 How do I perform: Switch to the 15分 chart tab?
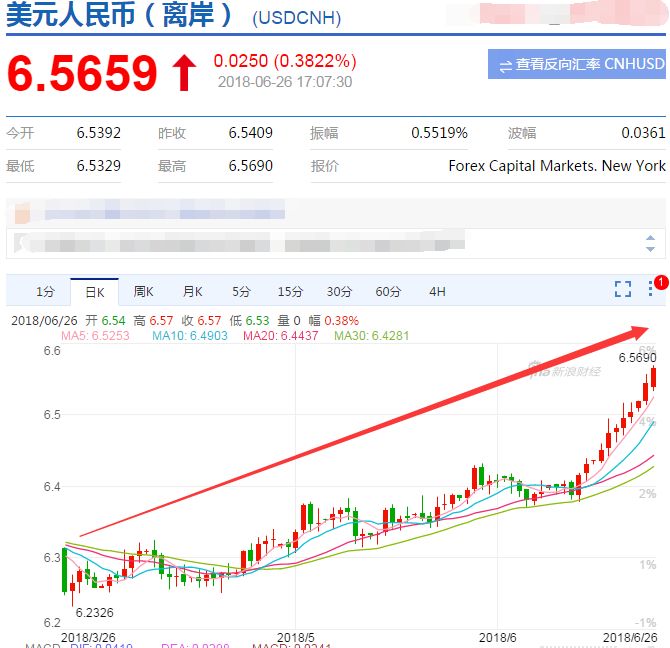coord(290,292)
